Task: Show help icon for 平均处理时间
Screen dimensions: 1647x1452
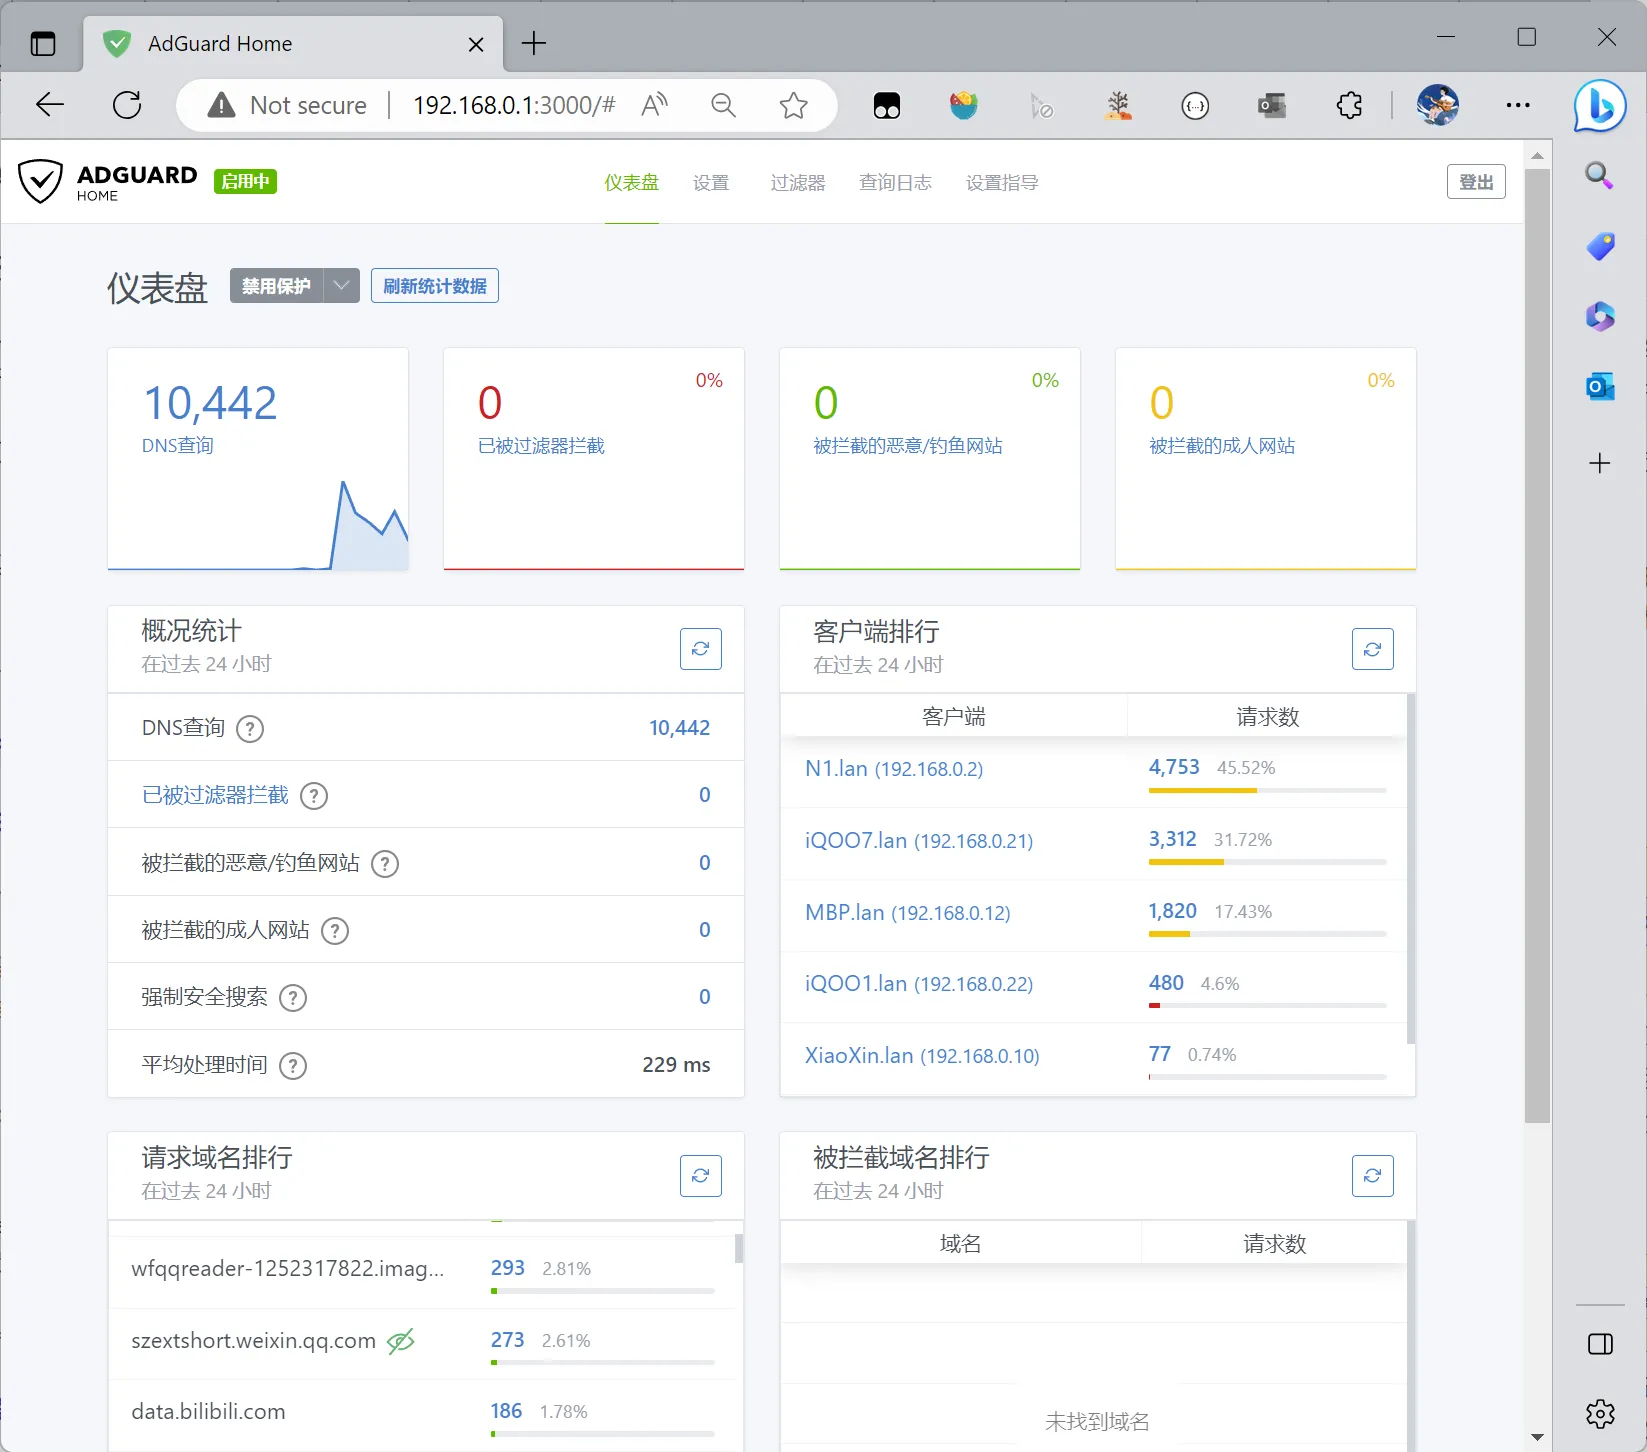Action: pos(293,1066)
